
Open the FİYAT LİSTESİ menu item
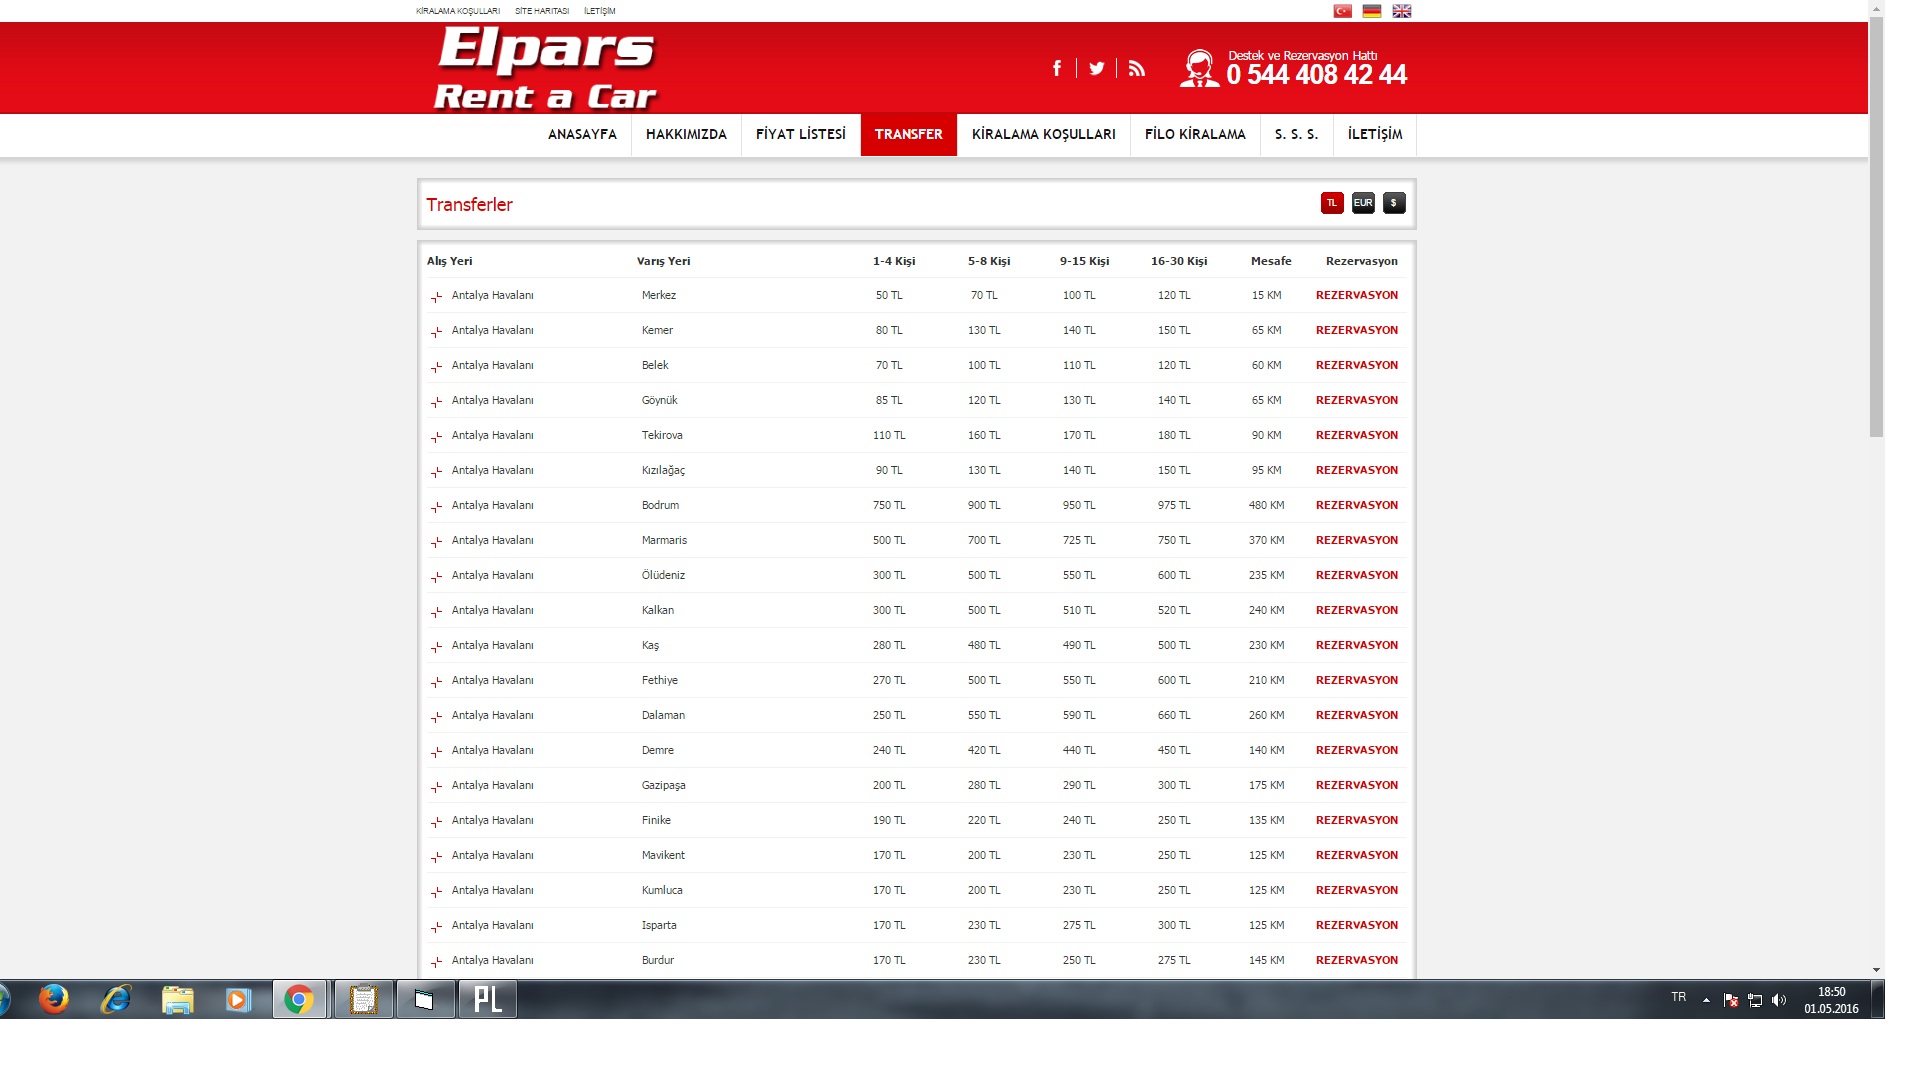pyautogui.click(x=800, y=134)
